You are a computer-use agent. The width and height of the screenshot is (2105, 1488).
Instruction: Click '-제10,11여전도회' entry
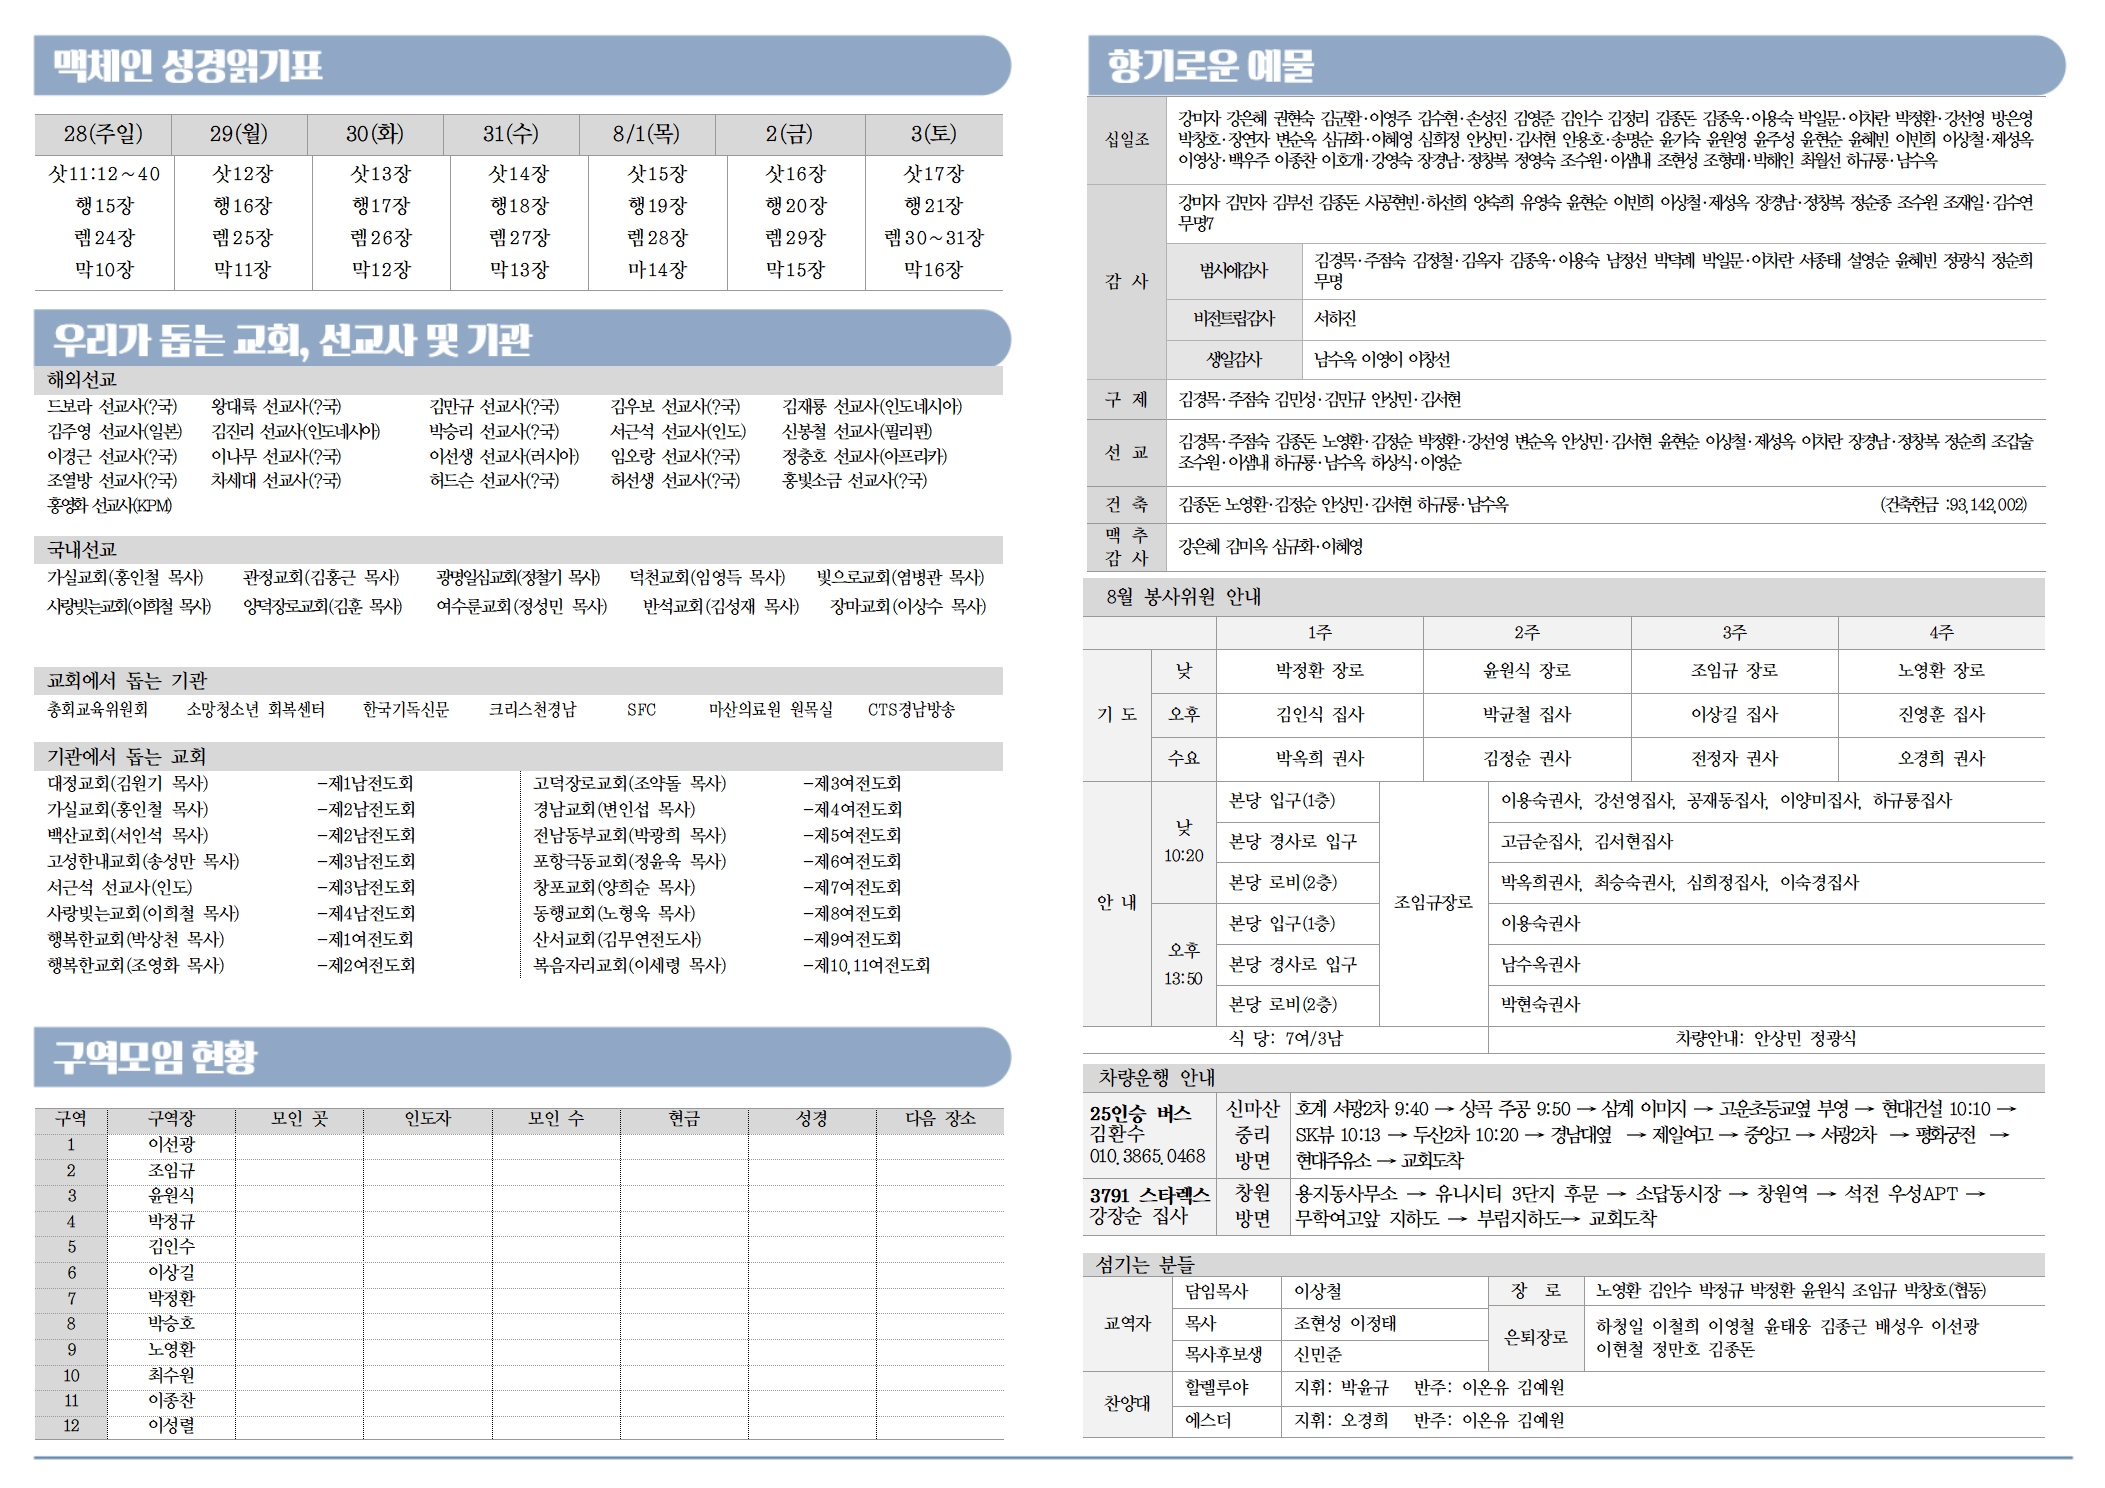[866, 966]
